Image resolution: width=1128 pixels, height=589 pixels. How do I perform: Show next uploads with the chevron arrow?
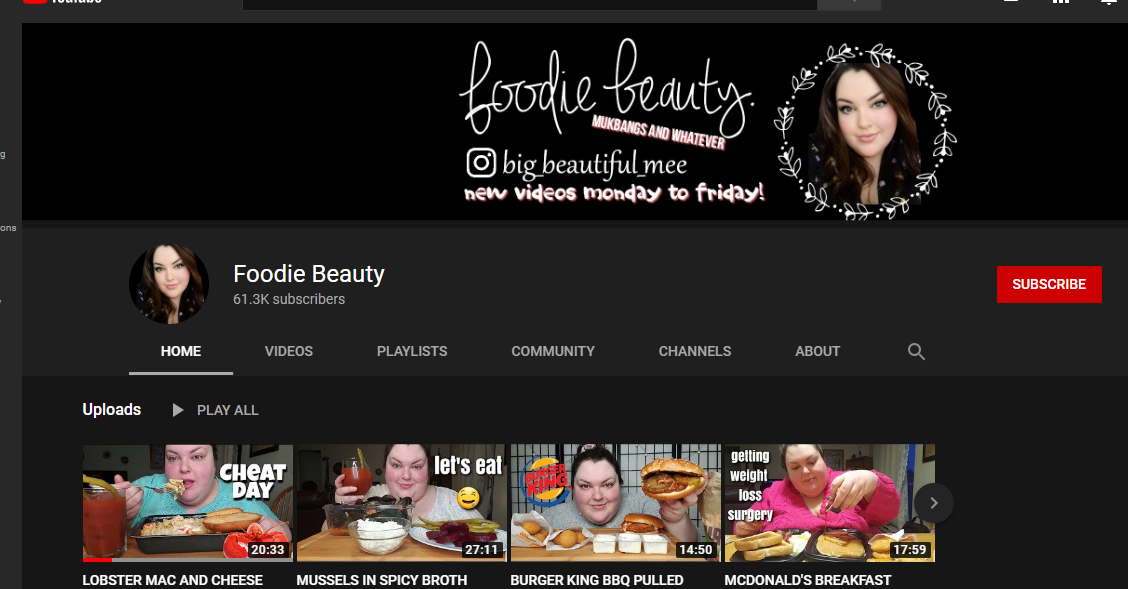click(934, 503)
